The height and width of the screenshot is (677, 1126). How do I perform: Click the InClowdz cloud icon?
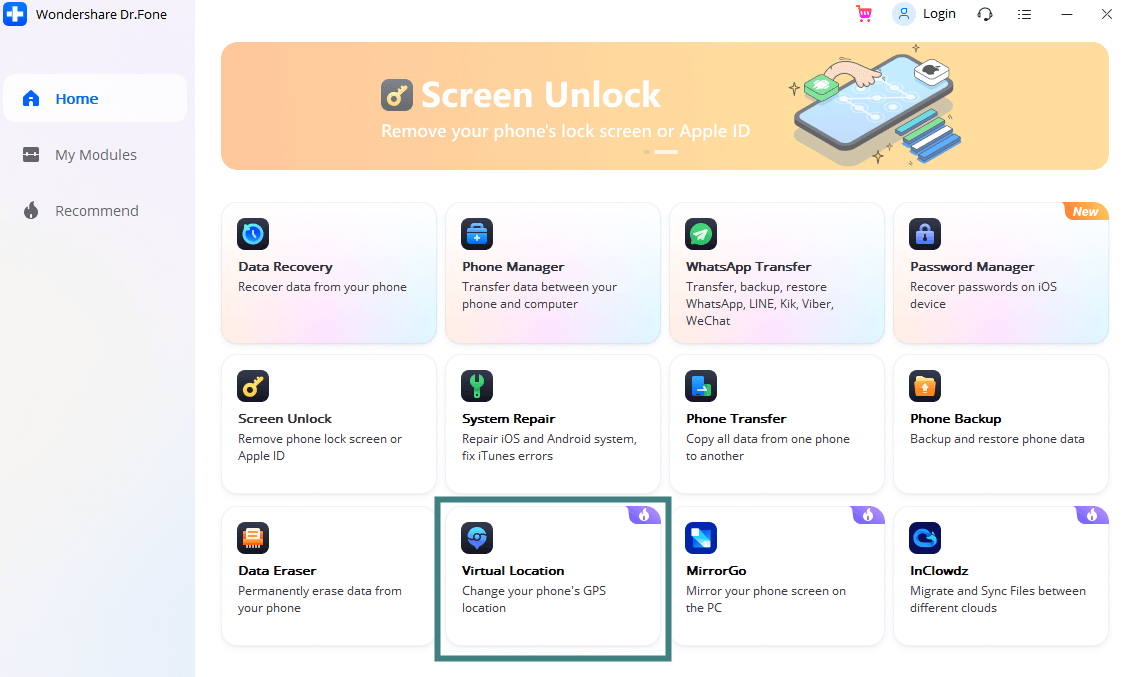coord(925,538)
